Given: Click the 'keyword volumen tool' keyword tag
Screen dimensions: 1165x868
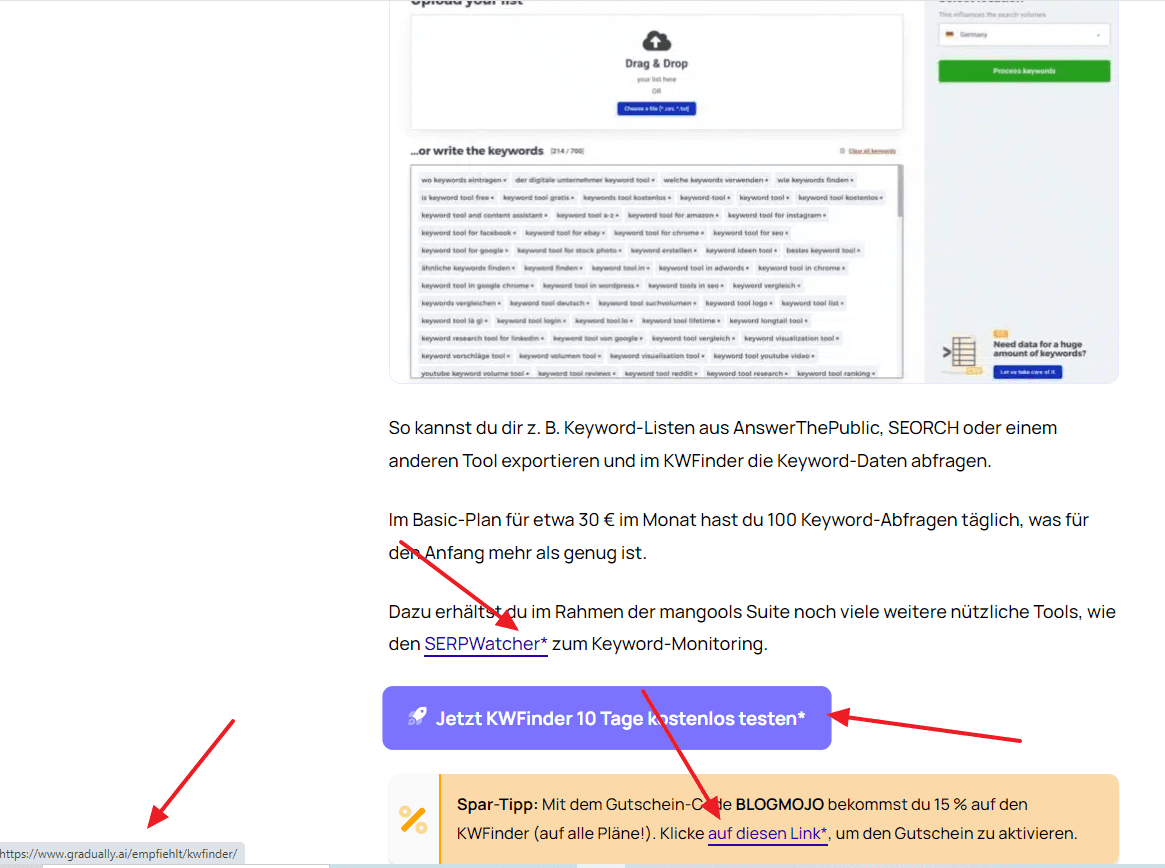Looking at the screenshot, I should point(560,356).
